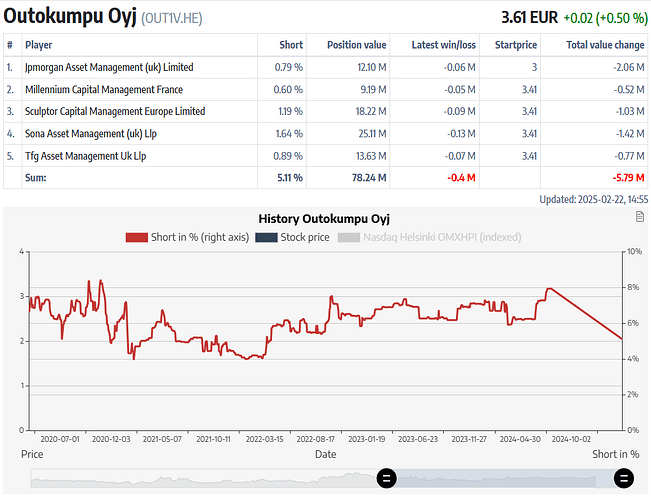
Task: Click the 3.61 EUR price
Action: point(529,17)
